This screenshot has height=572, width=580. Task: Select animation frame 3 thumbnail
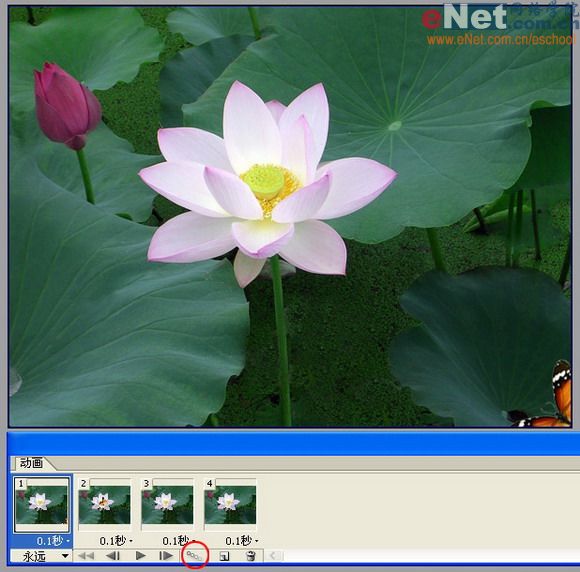click(x=167, y=505)
